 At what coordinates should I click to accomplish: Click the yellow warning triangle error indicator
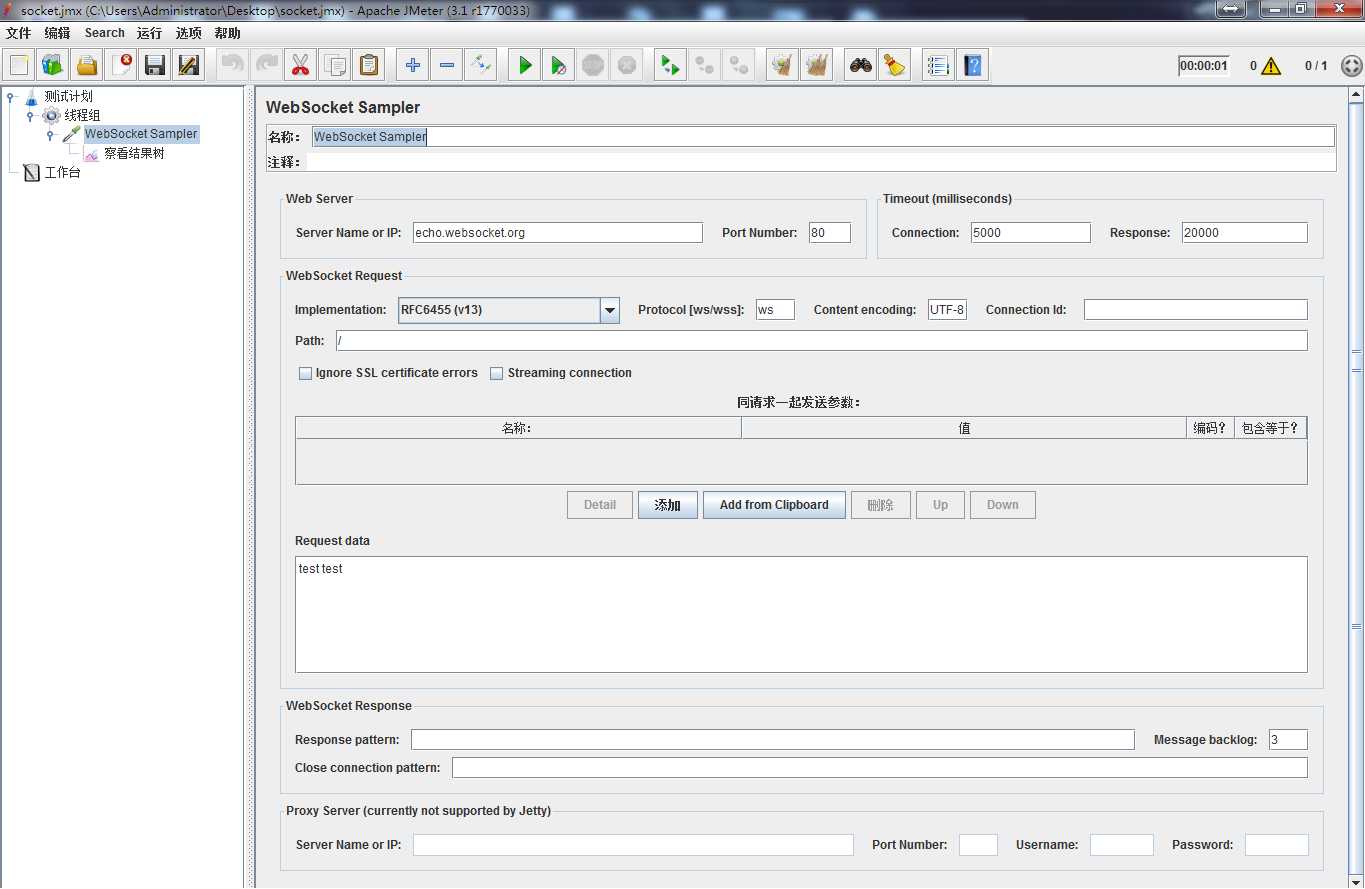[1270, 66]
